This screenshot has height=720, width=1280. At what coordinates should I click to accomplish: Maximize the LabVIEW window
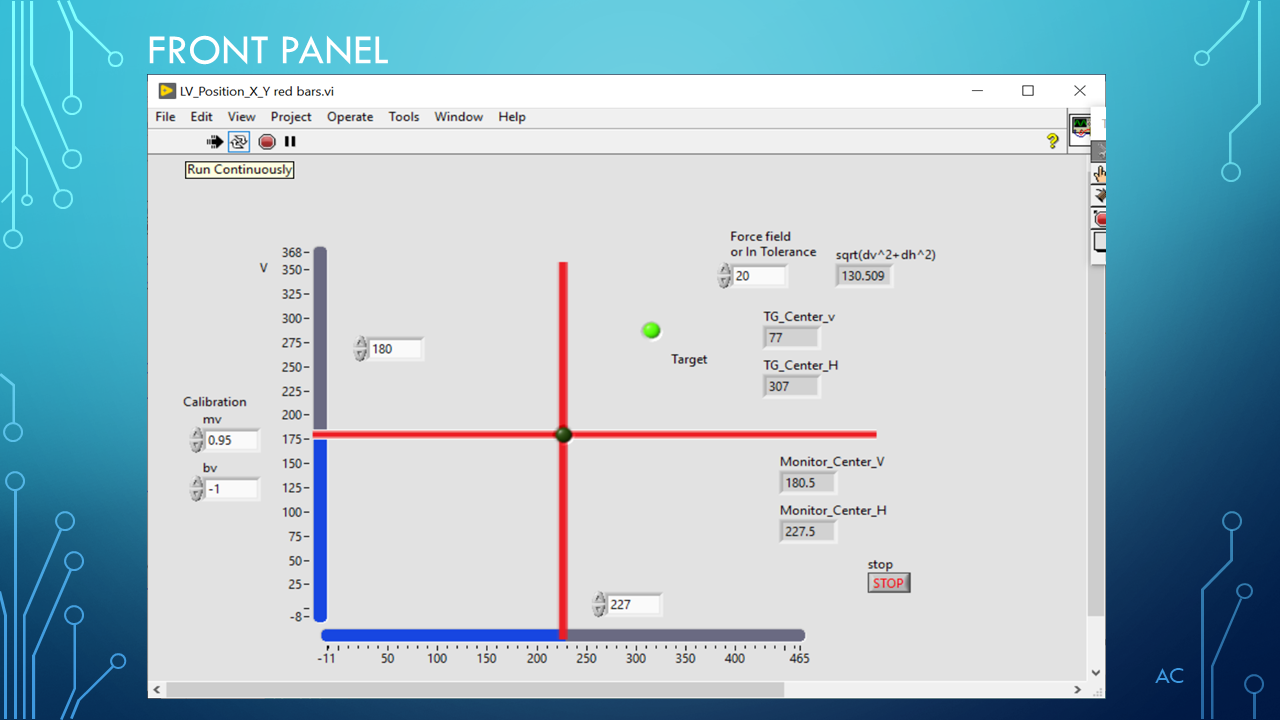click(1028, 91)
